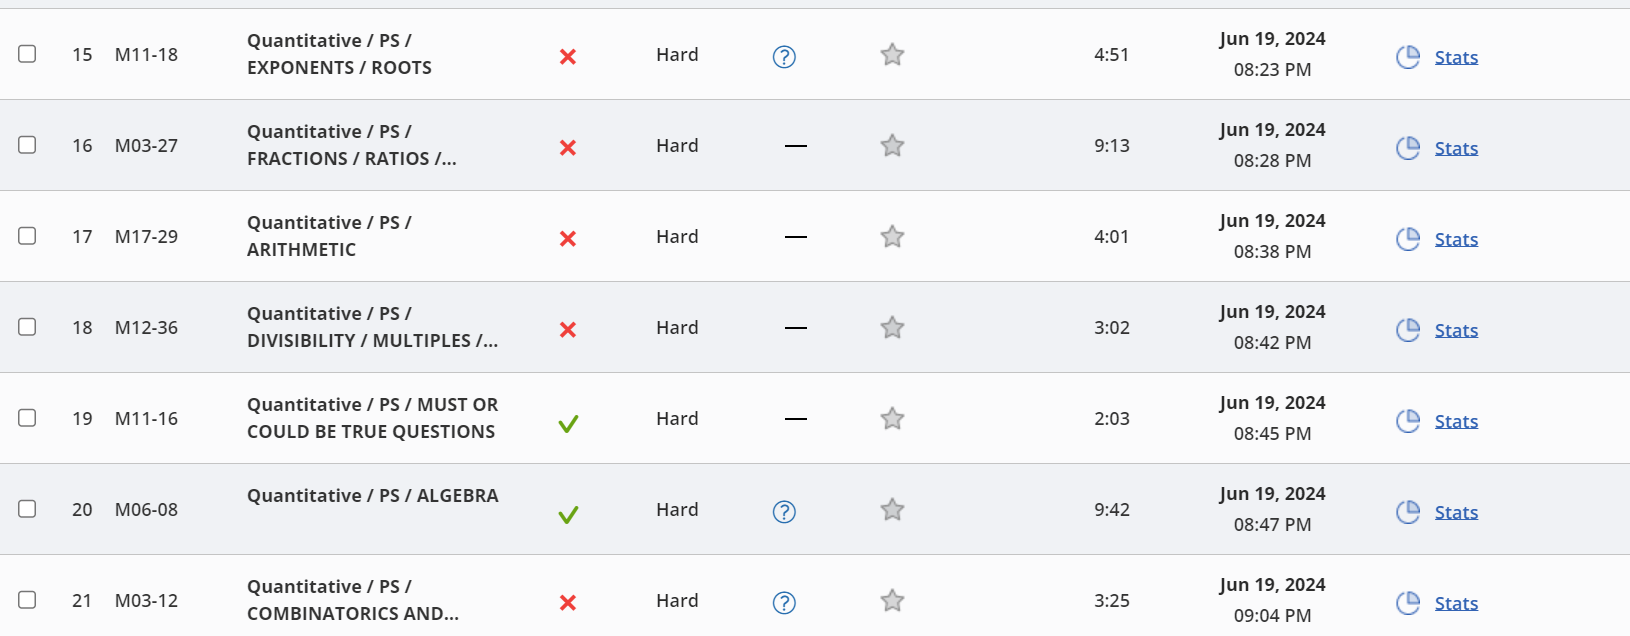Screen dimensions: 1630x636
Task: Open Stats link for question M12-36
Action: point(1456,331)
